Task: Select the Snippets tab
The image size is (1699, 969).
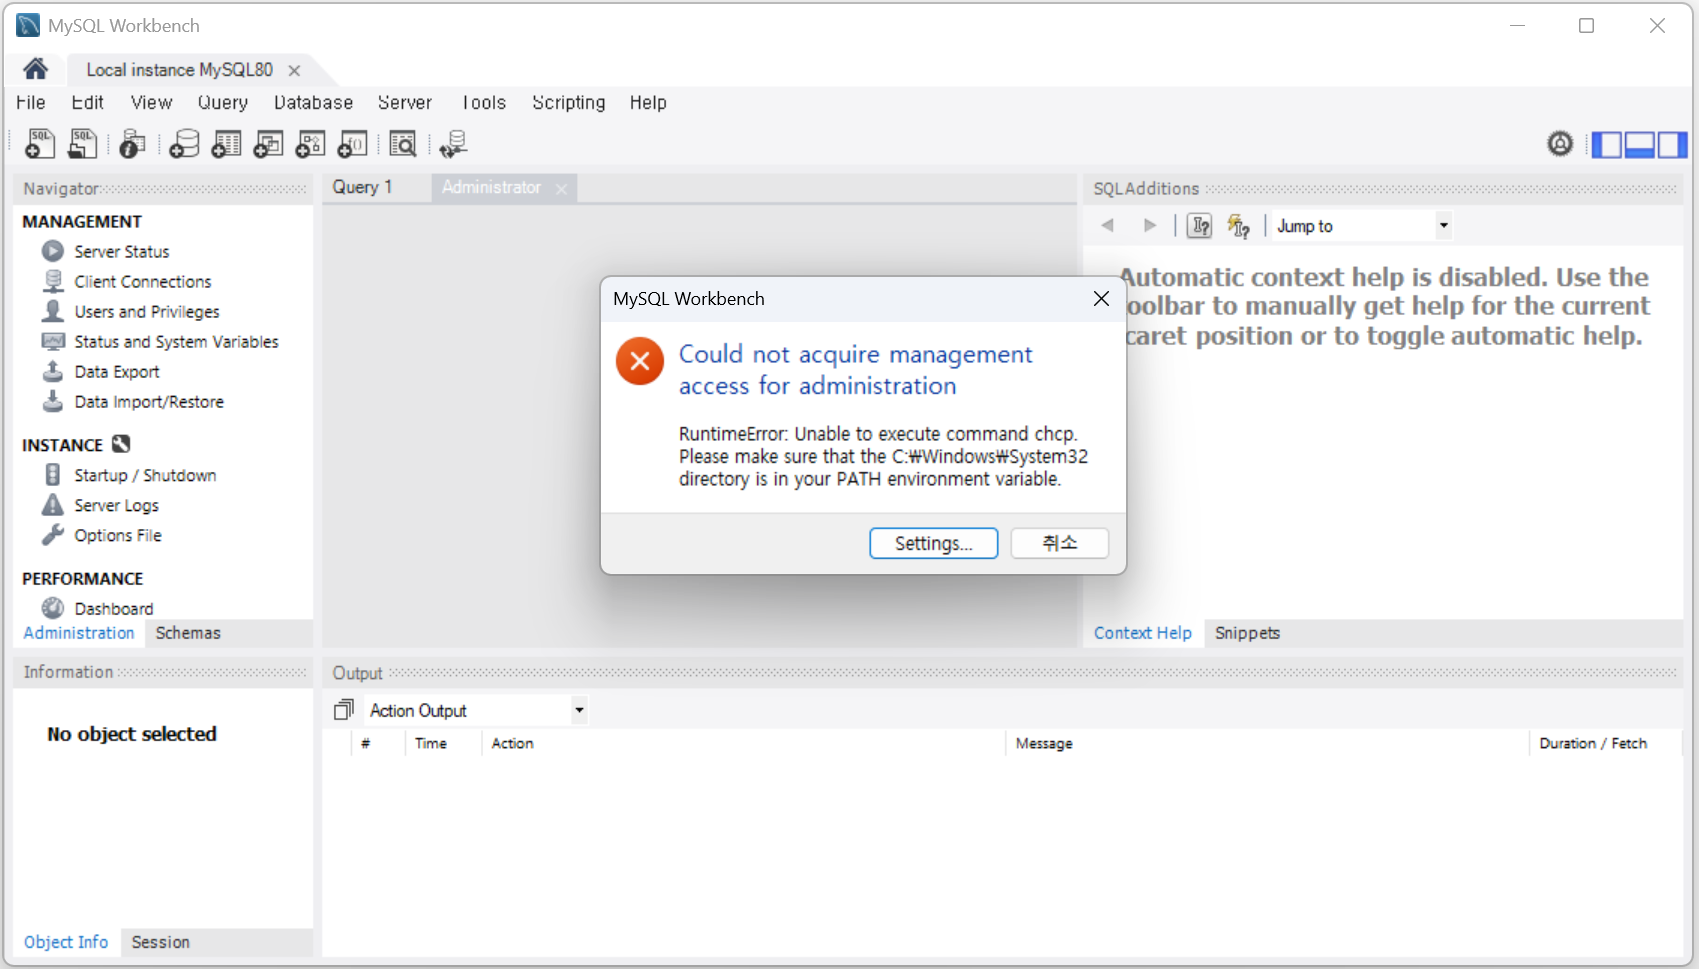Action: 1247,633
